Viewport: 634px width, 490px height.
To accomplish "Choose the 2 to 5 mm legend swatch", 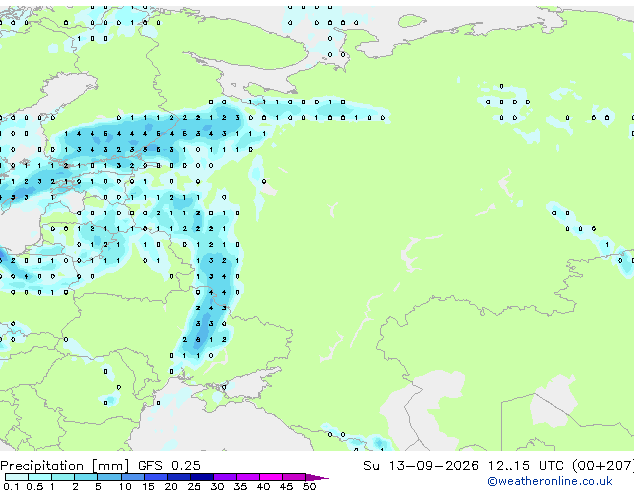I will (86, 477).
